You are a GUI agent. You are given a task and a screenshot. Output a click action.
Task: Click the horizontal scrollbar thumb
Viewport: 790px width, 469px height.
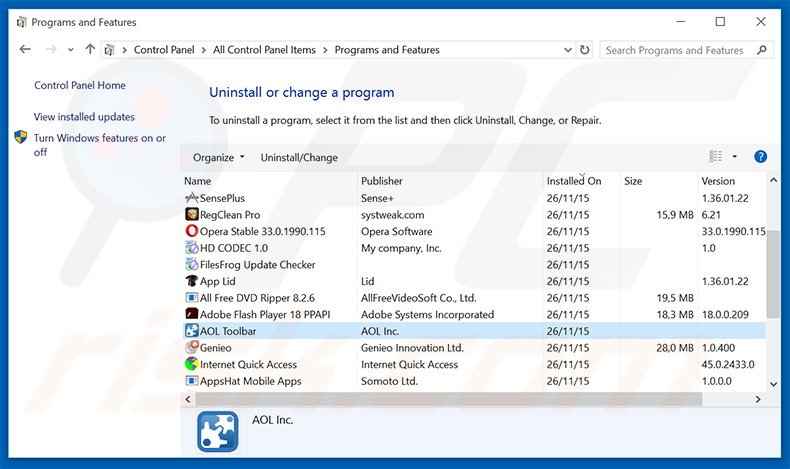[x=448, y=399]
